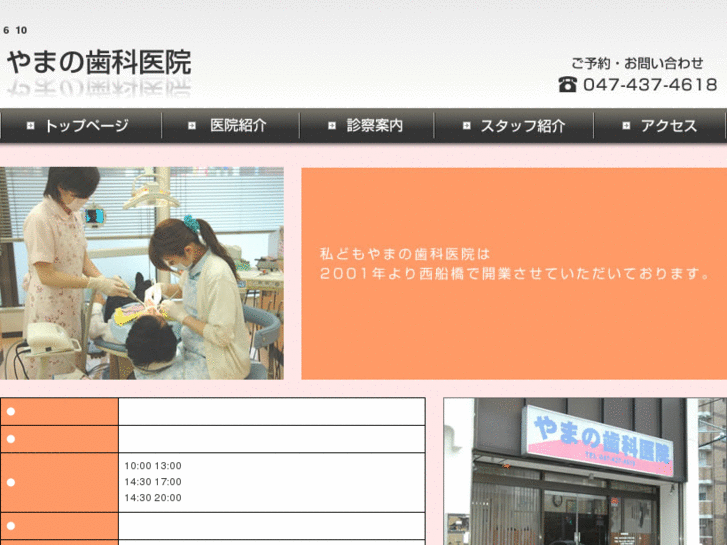Image resolution: width=727 pixels, height=545 pixels.
Task: Click the 14:30 17:00 hours text
Action: pyautogui.click(x=153, y=482)
